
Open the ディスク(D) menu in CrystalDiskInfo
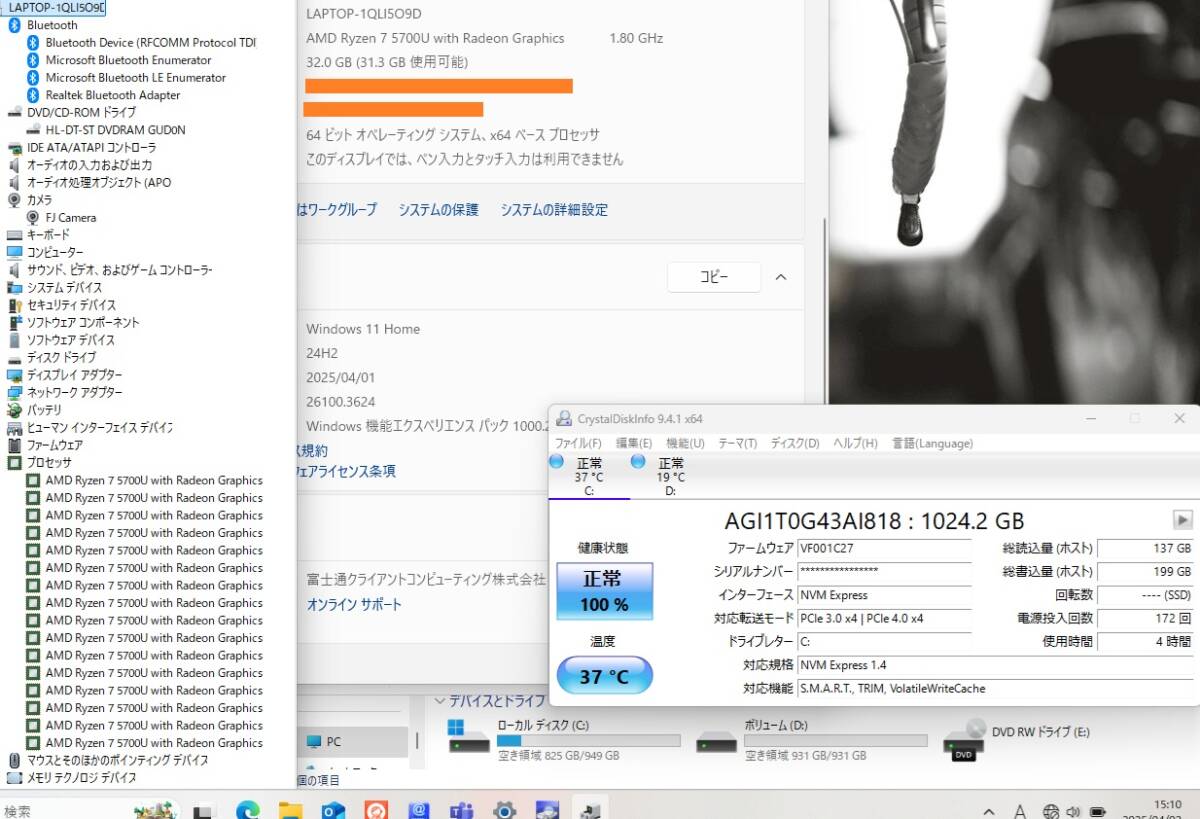(795, 443)
